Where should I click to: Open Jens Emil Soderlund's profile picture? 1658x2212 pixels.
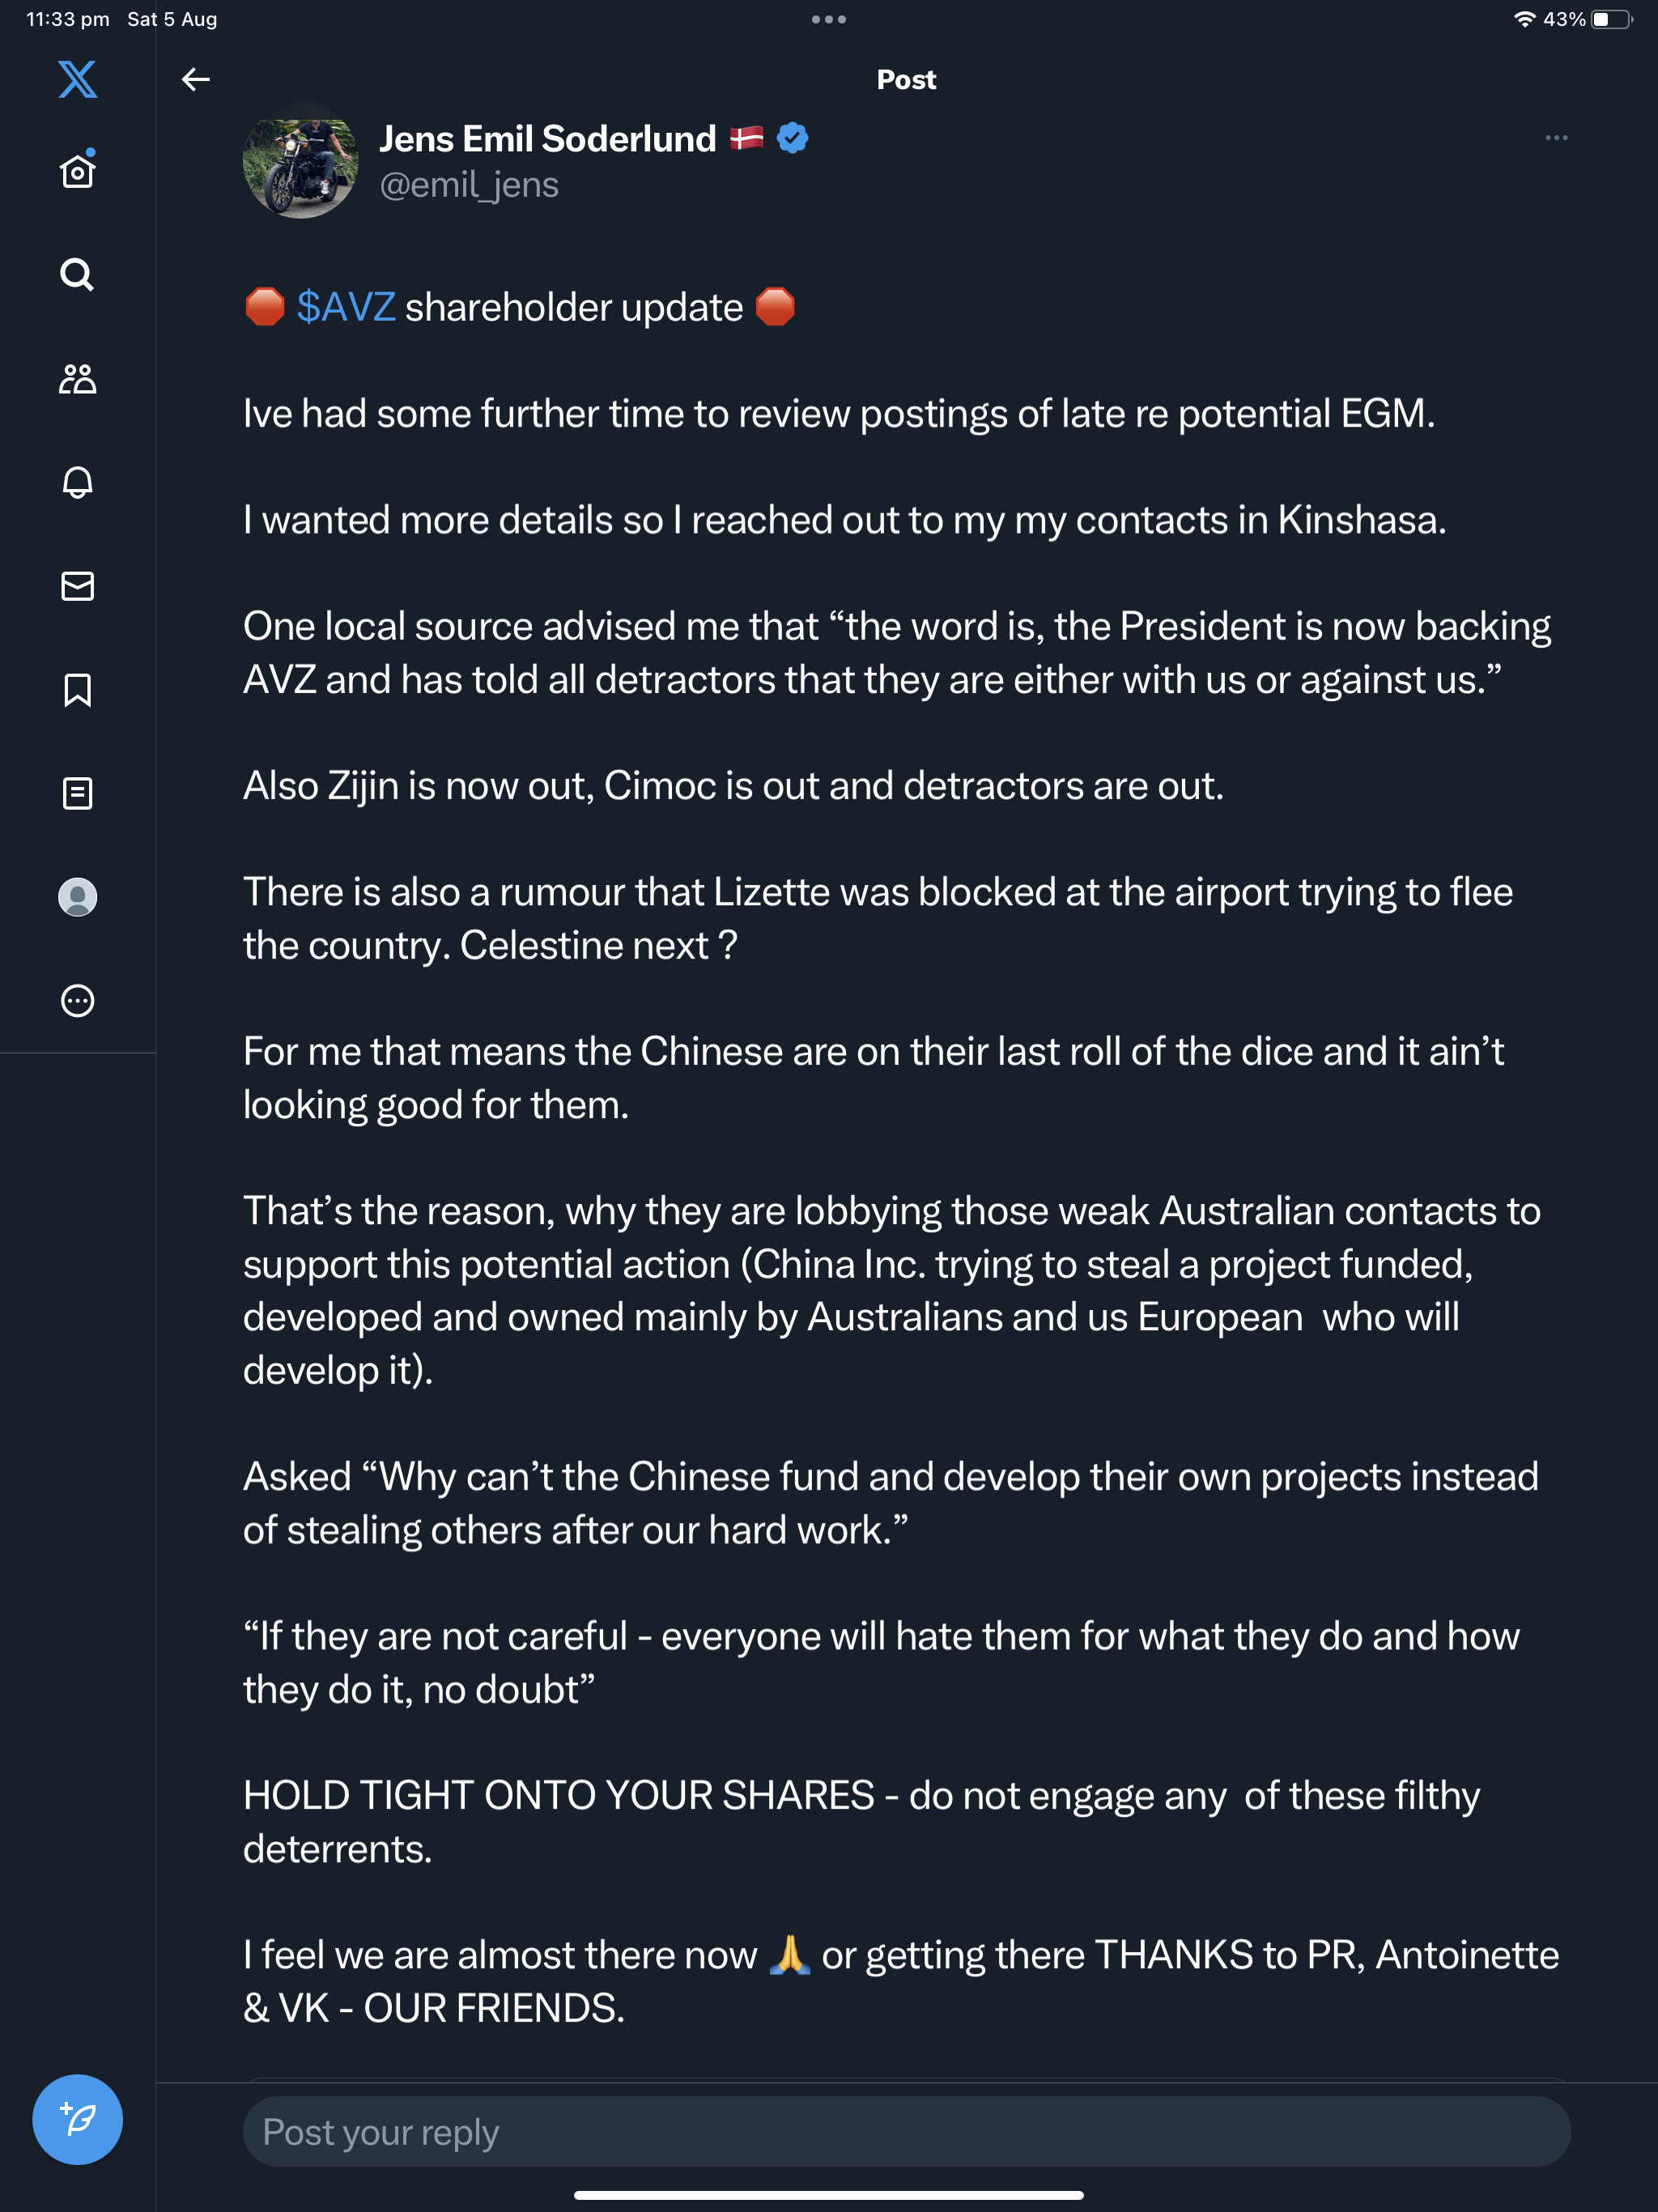[x=300, y=167]
